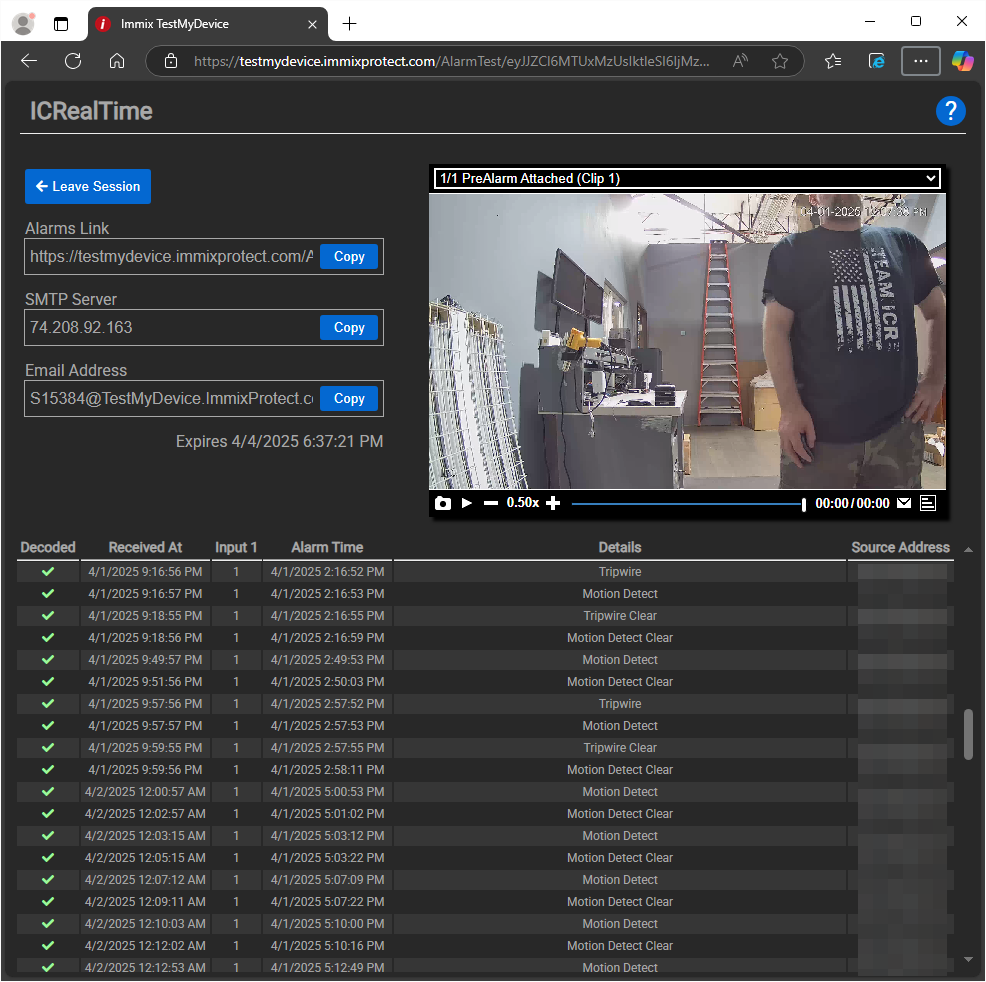Click the 0.50x playback speed label
The width and height of the screenshot is (986, 982).
(523, 503)
